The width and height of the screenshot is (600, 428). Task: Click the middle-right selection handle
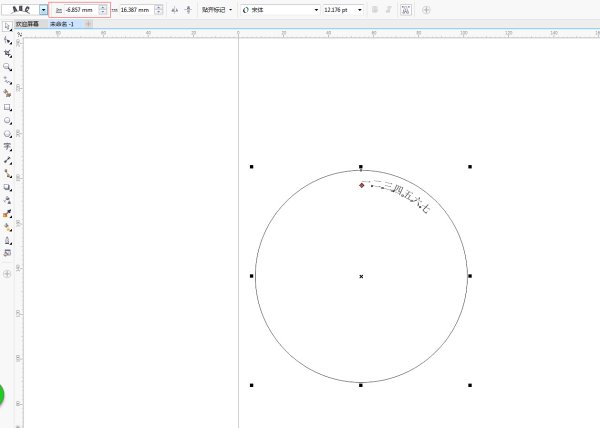(x=470, y=276)
